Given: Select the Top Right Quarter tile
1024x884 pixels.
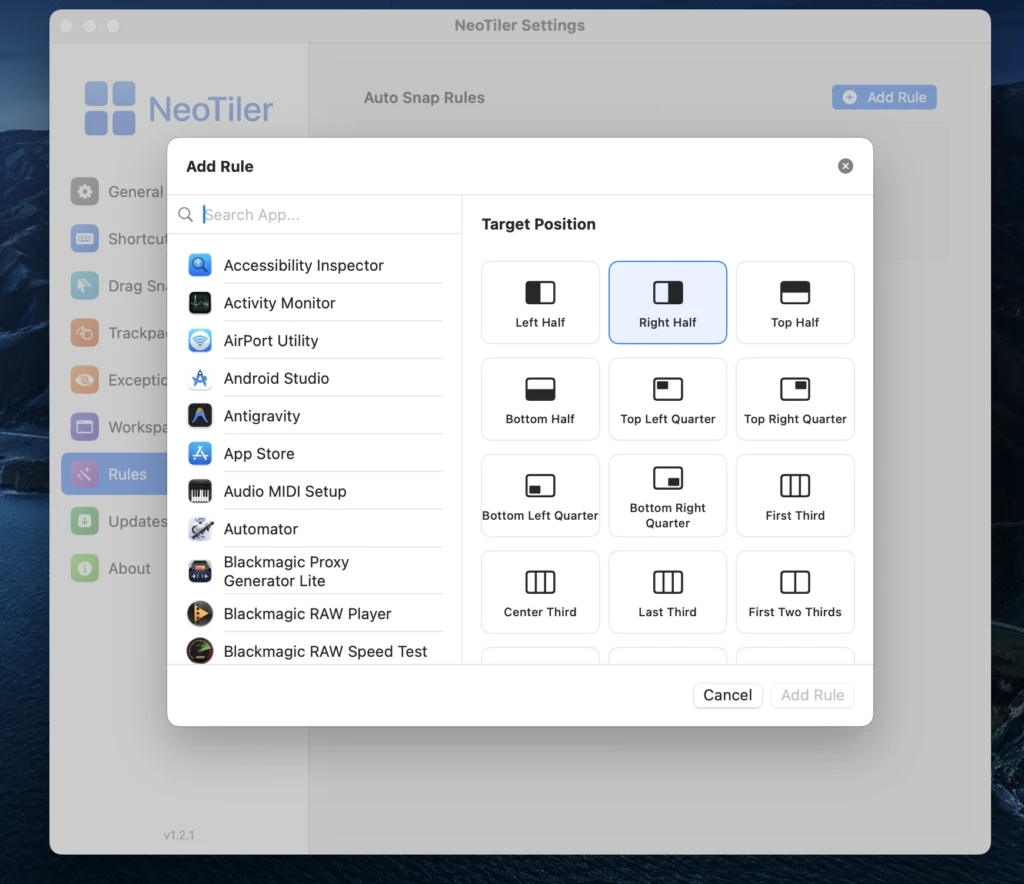Looking at the screenshot, I should point(795,399).
